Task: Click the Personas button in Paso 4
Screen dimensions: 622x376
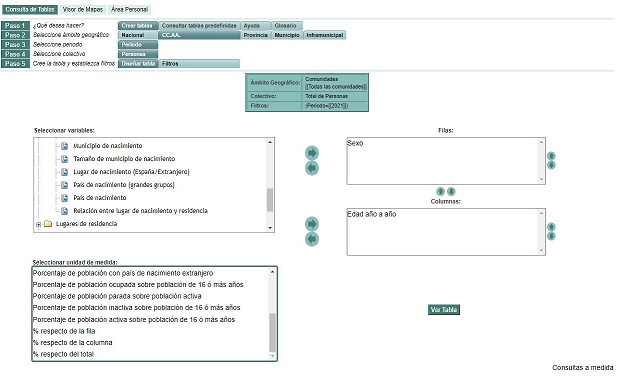Action: [138, 54]
